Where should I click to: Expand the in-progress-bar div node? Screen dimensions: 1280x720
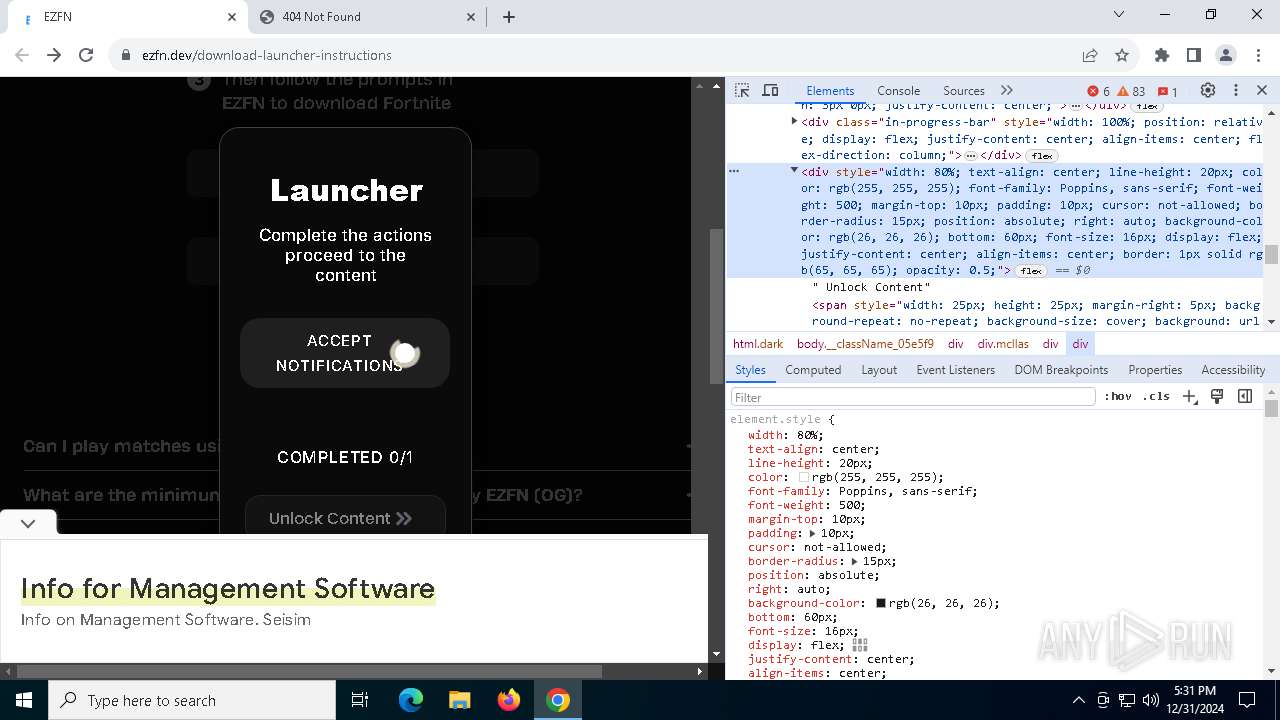pyautogui.click(x=795, y=121)
